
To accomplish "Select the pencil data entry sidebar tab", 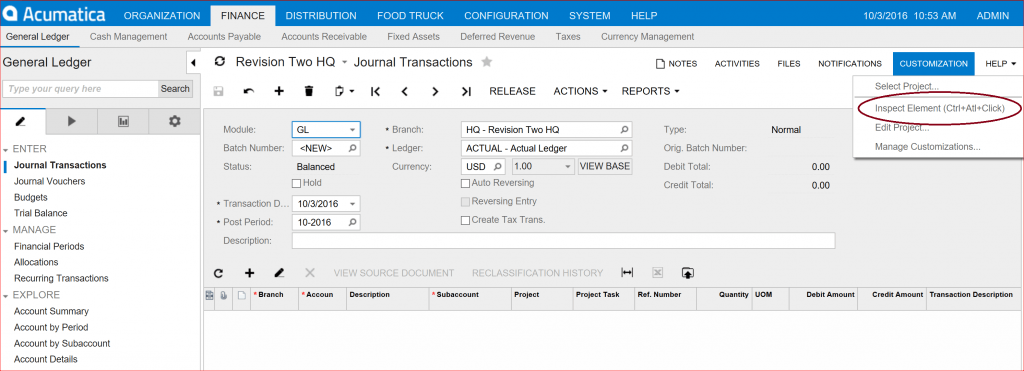I will coord(21,121).
